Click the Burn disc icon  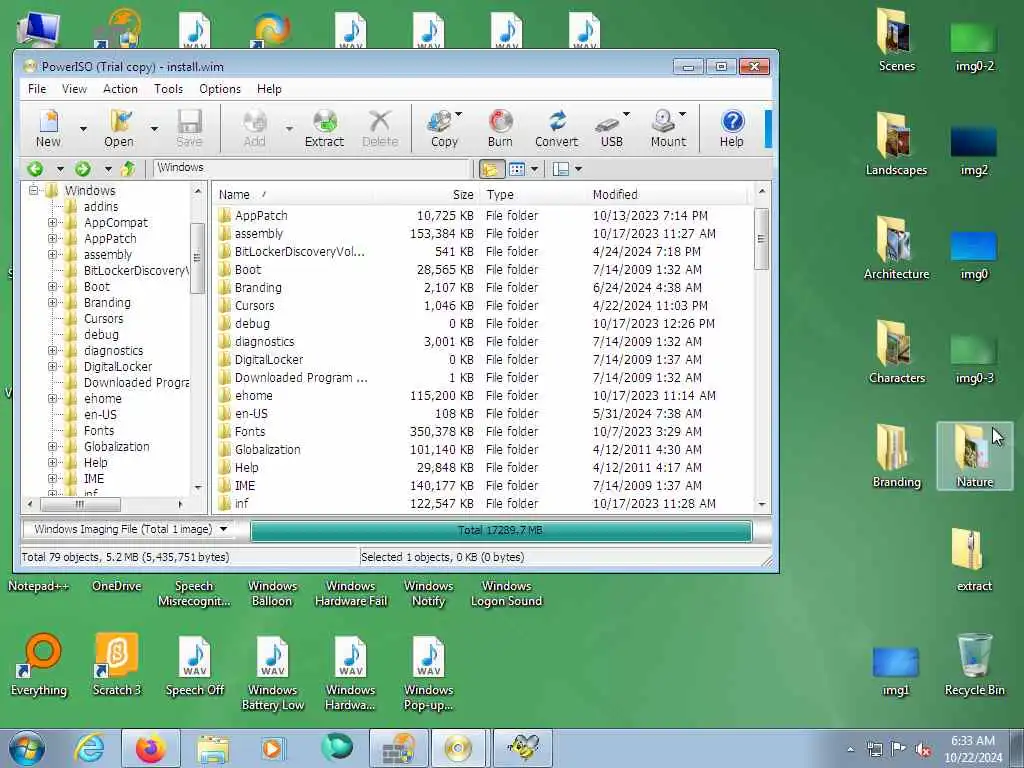click(x=500, y=129)
